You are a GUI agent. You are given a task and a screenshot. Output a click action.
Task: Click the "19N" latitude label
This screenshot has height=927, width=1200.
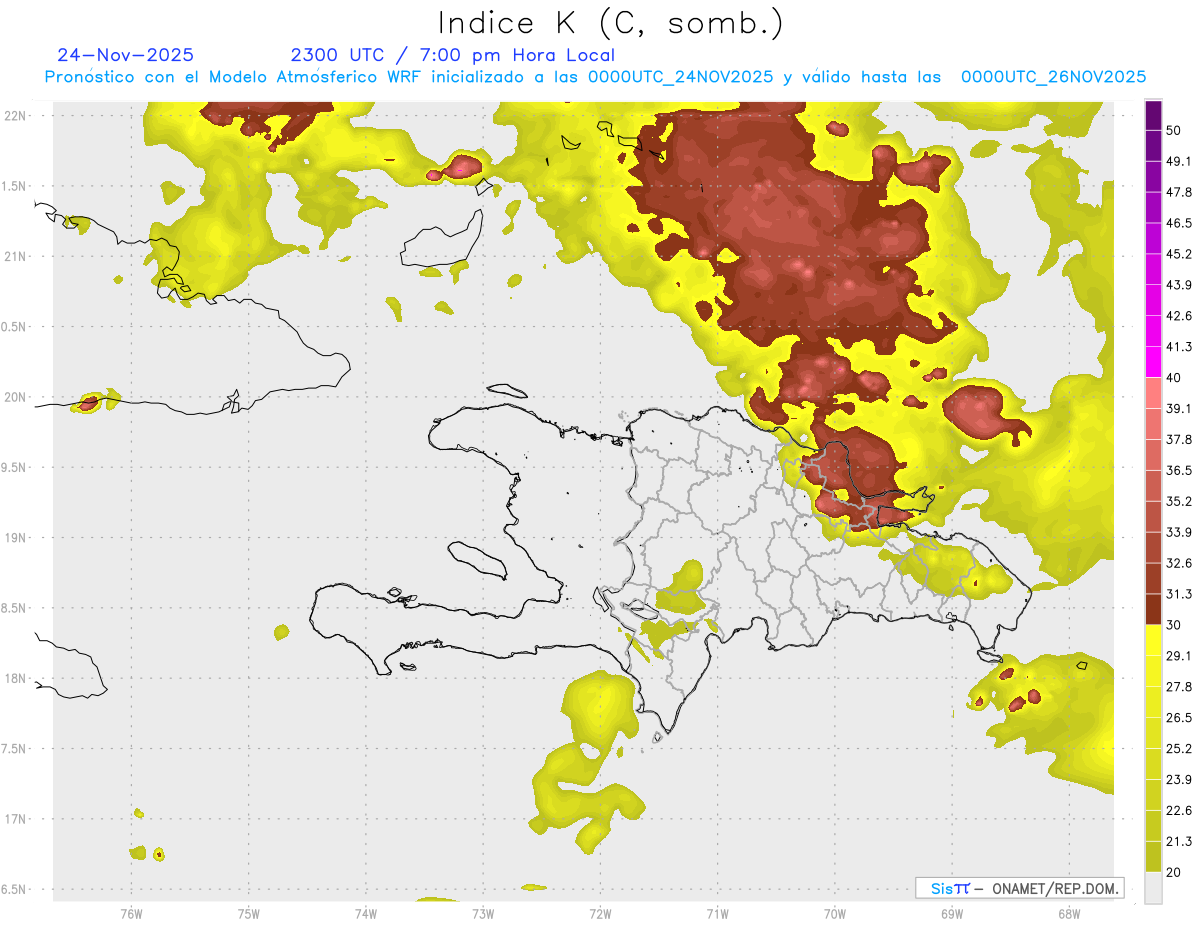point(15,537)
